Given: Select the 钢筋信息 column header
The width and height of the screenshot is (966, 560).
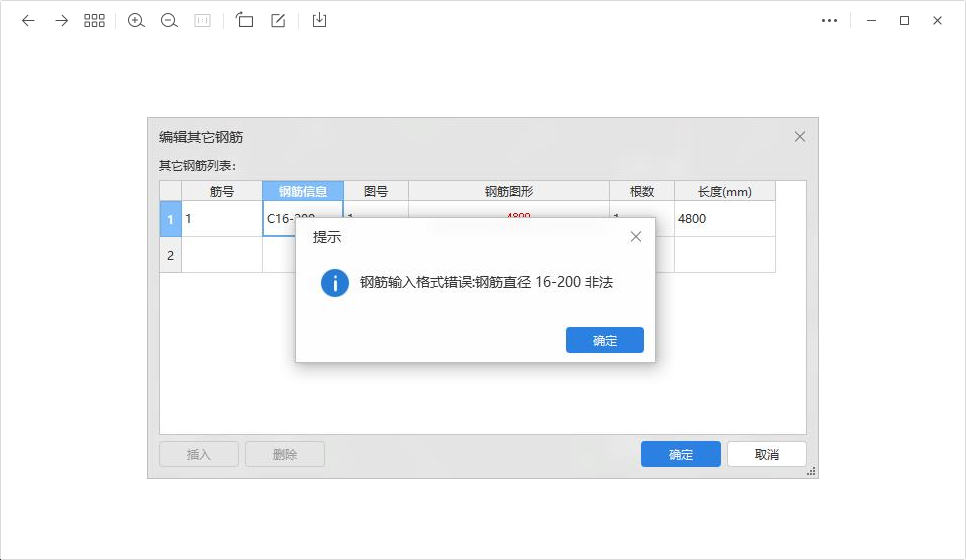Looking at the screenshot, I should click(302, 191).
